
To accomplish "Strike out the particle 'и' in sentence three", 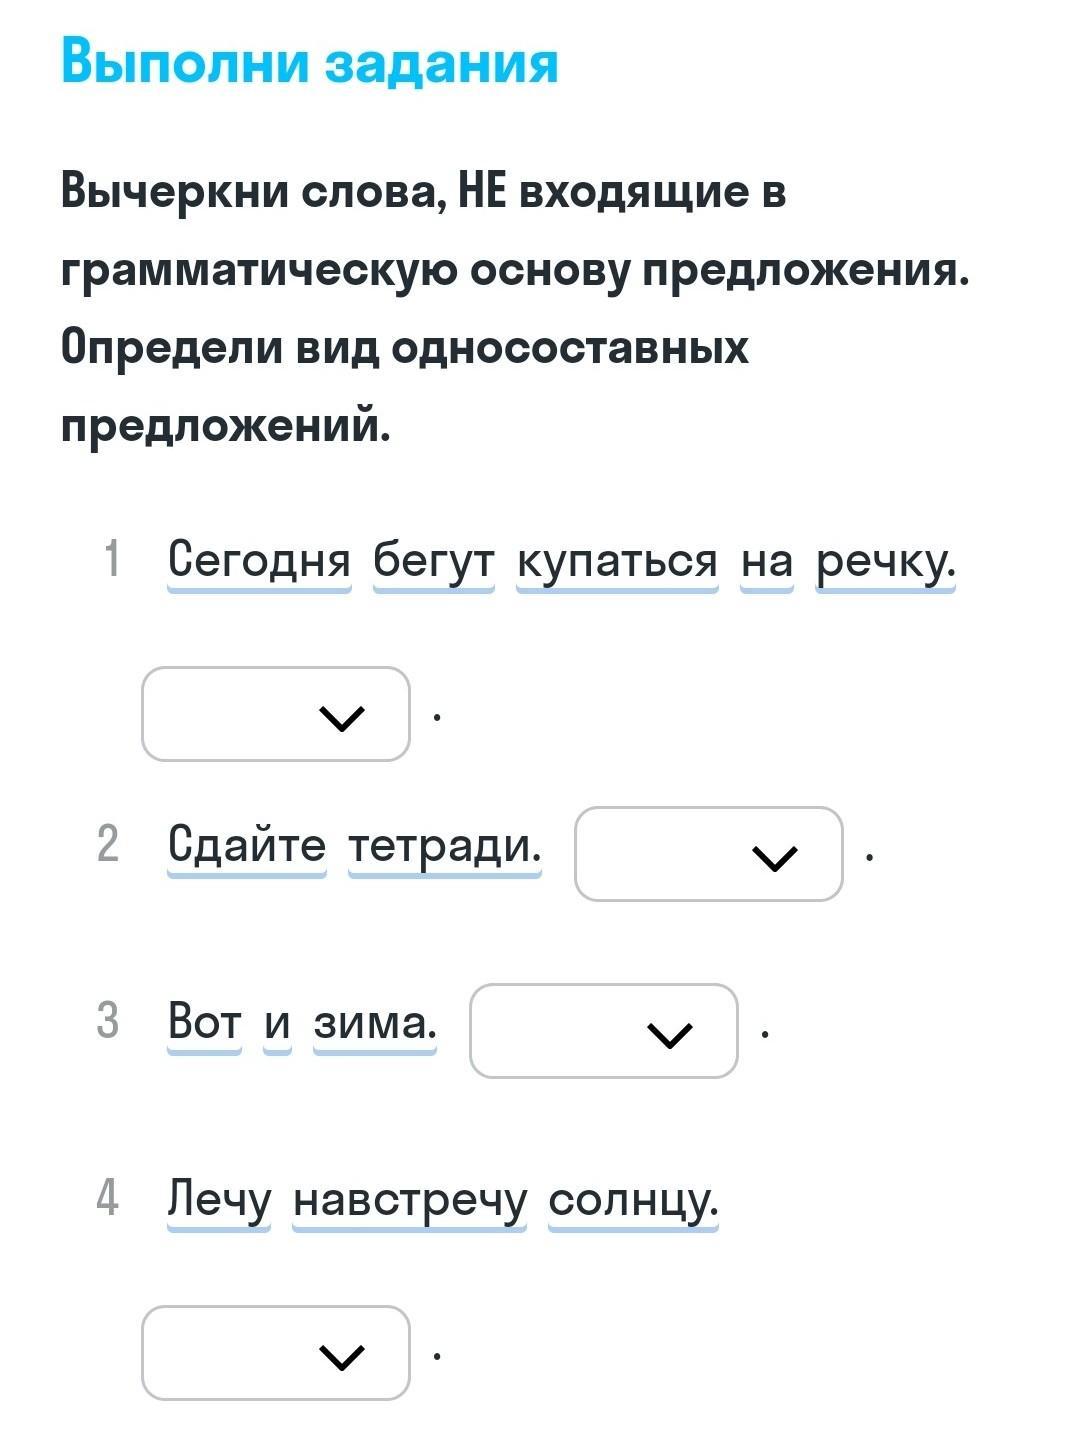I will point(277,1022).
